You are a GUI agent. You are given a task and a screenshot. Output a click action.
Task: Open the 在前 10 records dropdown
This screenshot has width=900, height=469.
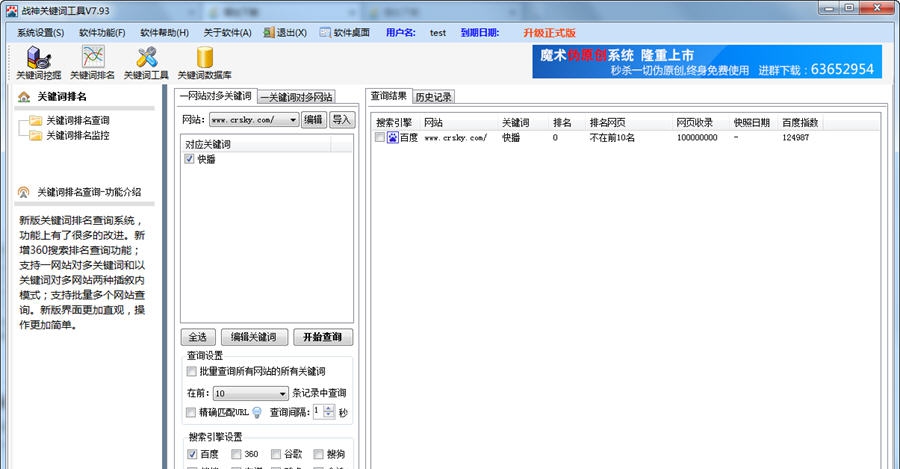click(282, 393)
